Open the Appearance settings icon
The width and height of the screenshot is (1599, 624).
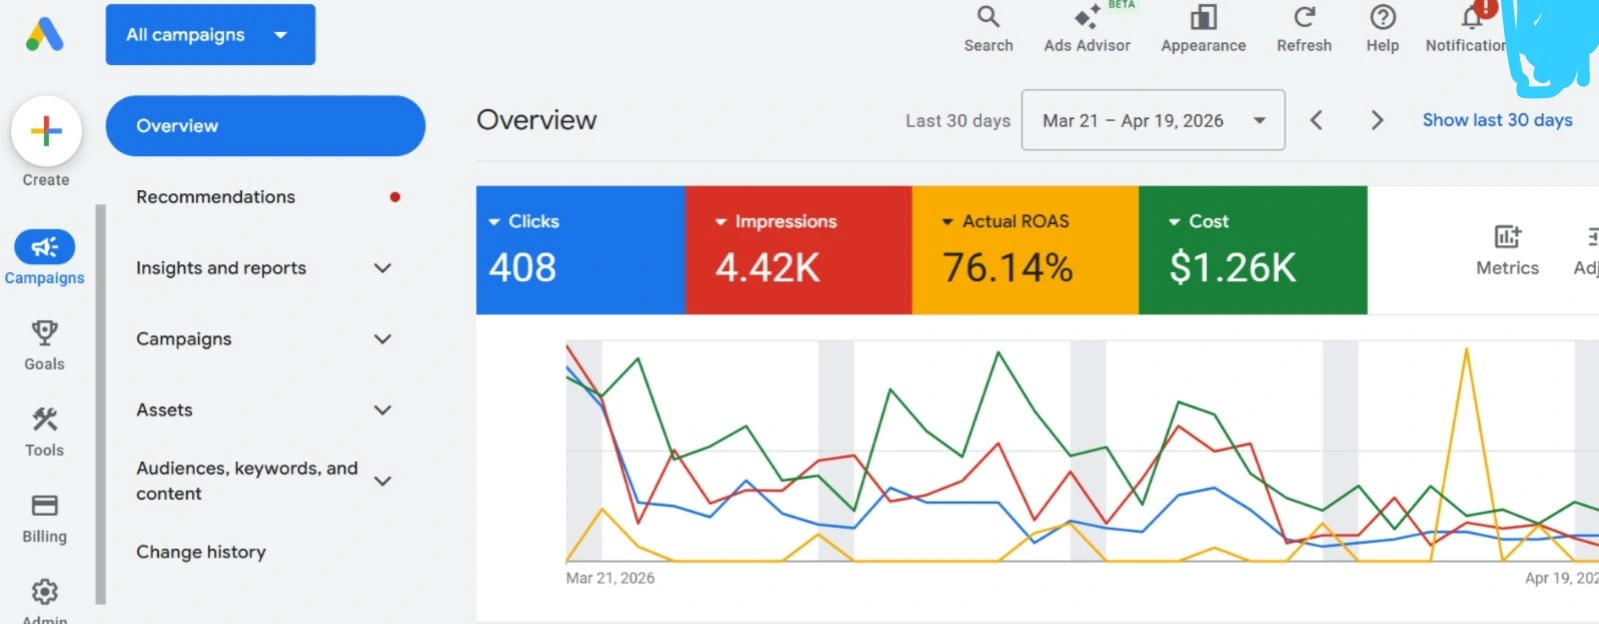(x=1203, y=17)
